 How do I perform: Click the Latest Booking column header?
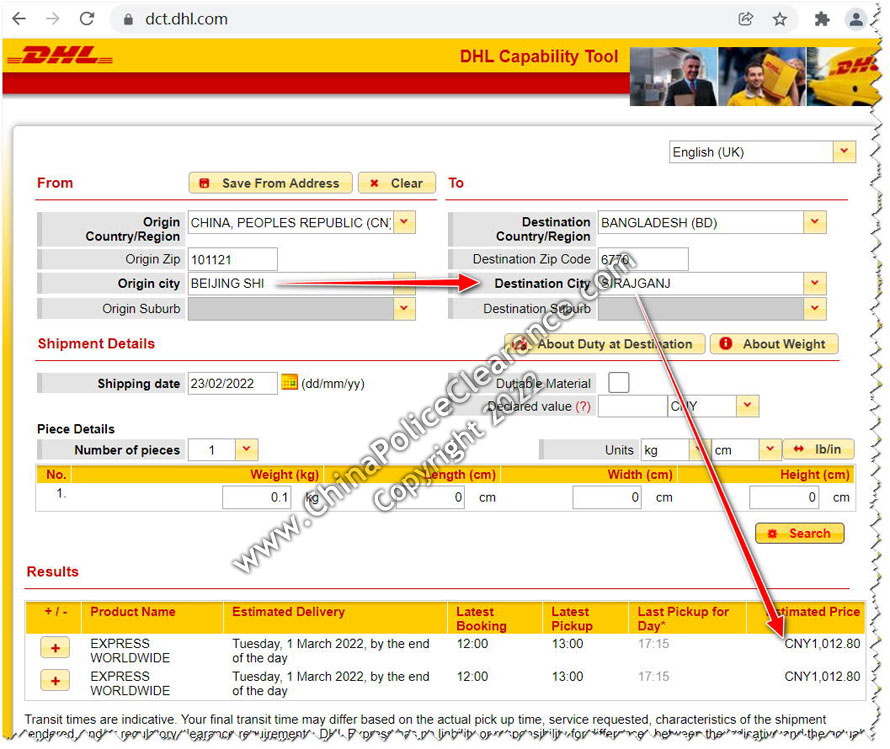click(x=481, y=618)
